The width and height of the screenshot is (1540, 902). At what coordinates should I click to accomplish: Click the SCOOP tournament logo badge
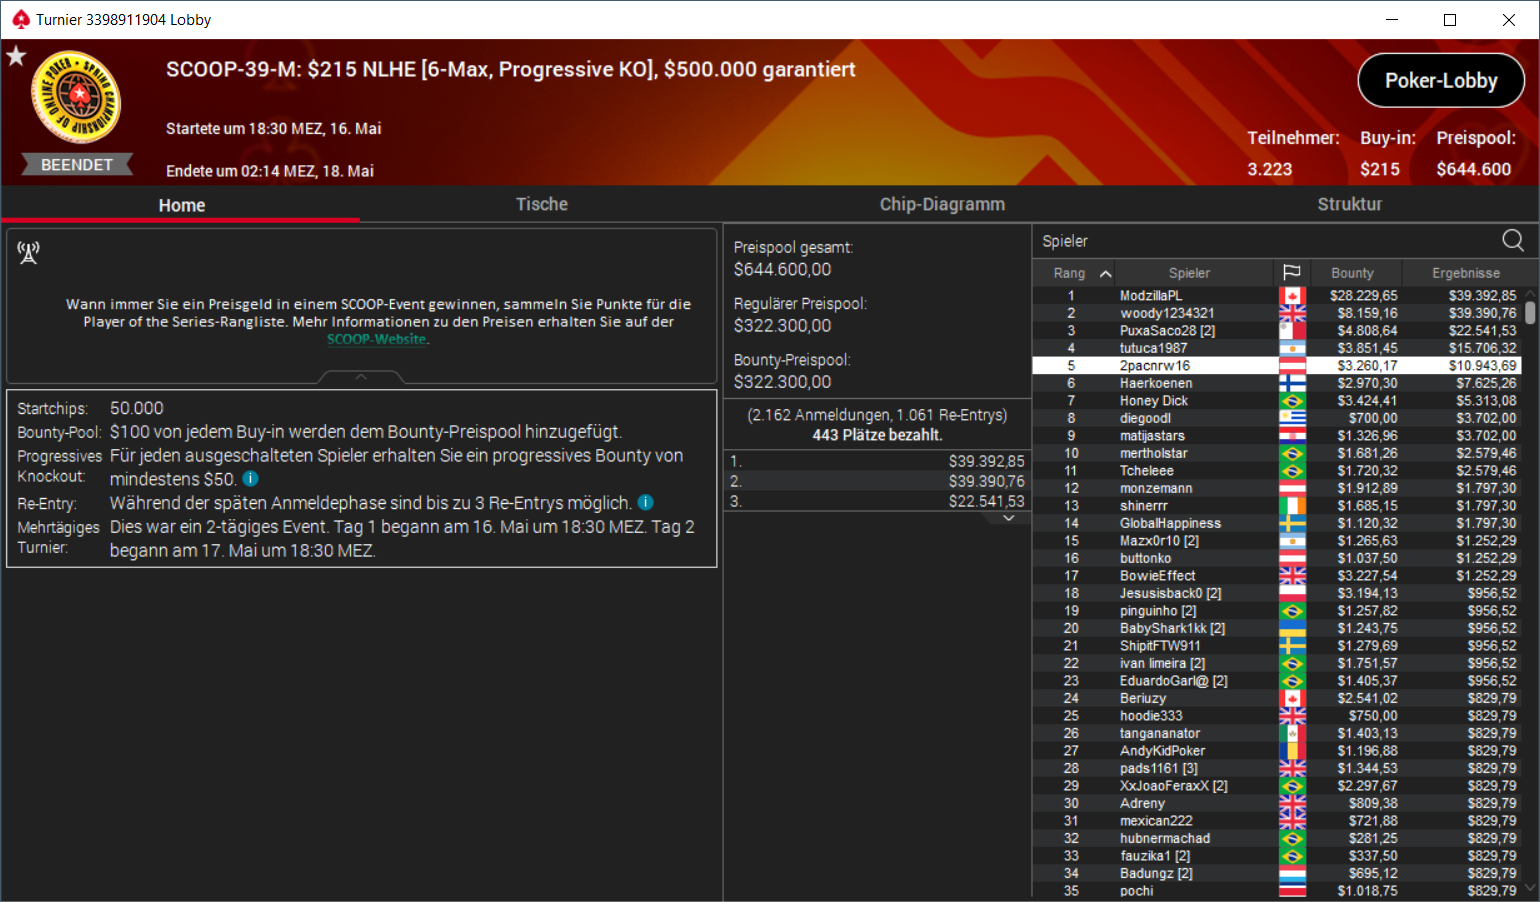[76, 97]
